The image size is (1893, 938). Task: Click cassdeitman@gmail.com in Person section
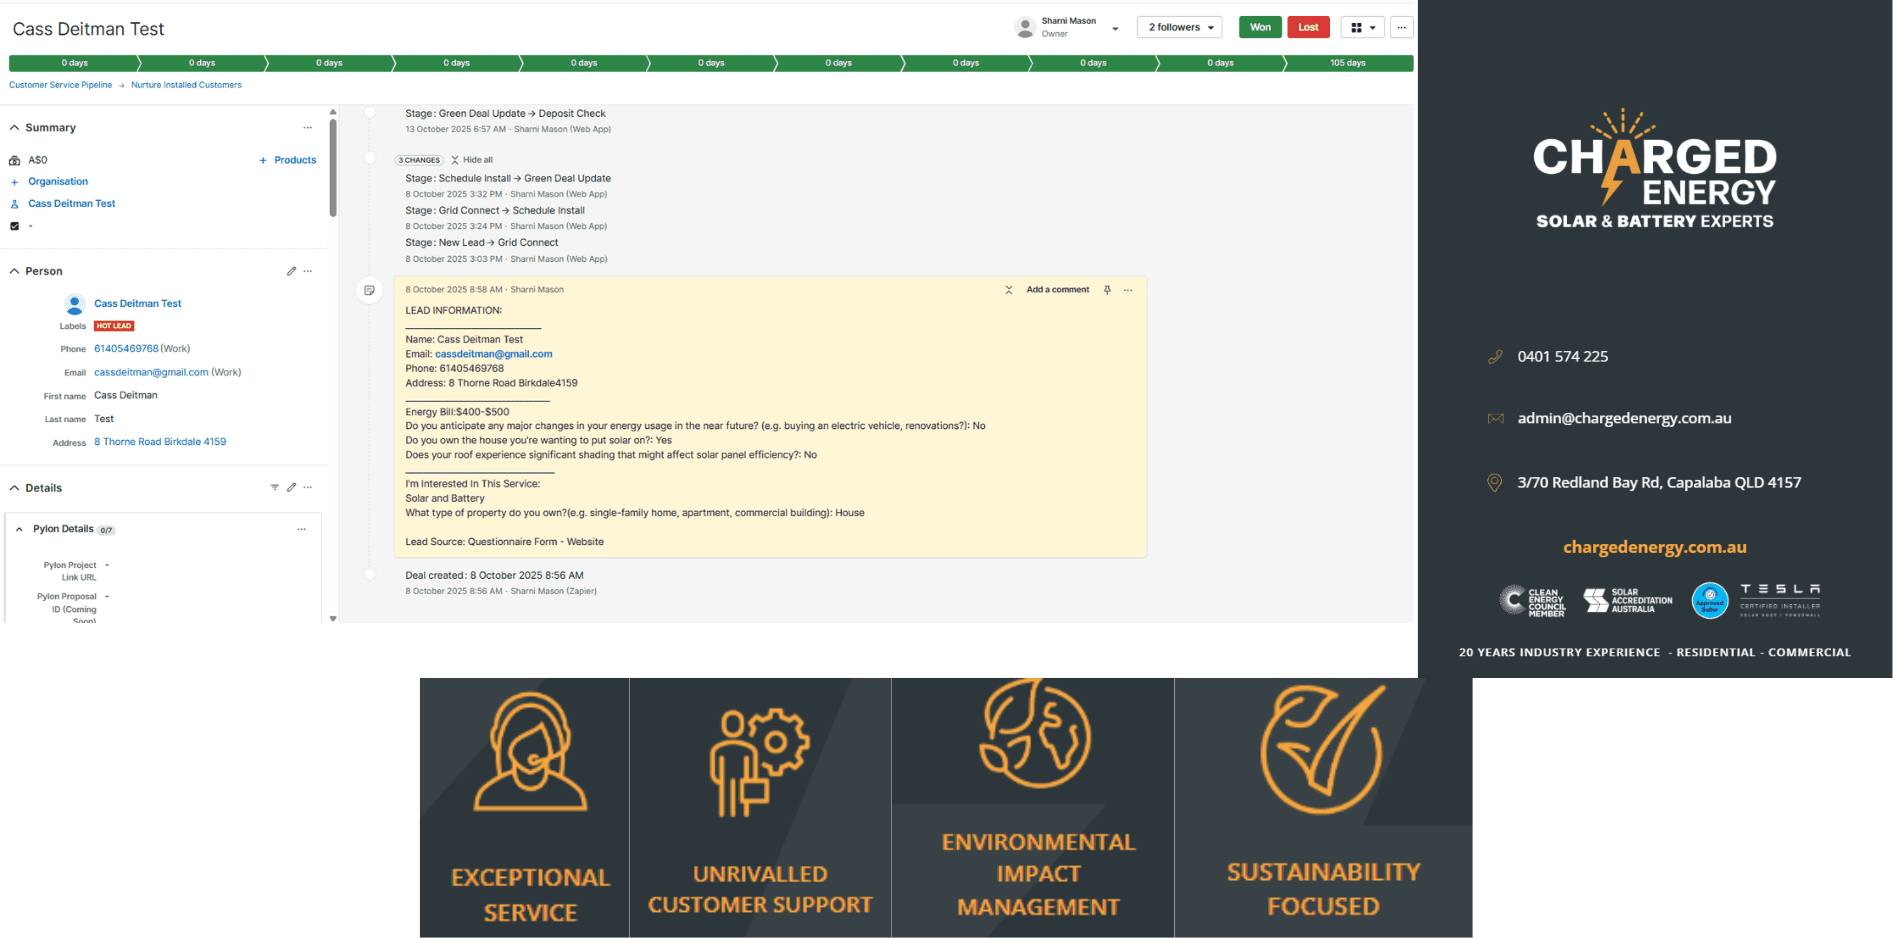(x=151, y=372)
